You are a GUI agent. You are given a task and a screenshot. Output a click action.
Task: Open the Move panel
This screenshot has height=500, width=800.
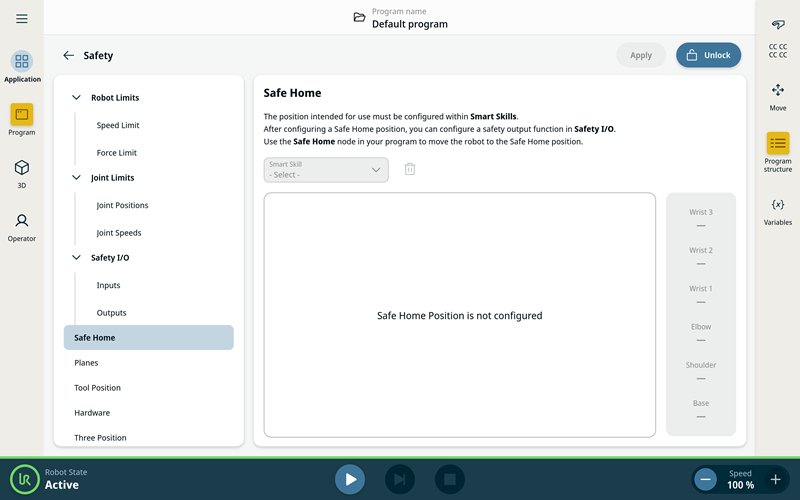click(777, 96)
